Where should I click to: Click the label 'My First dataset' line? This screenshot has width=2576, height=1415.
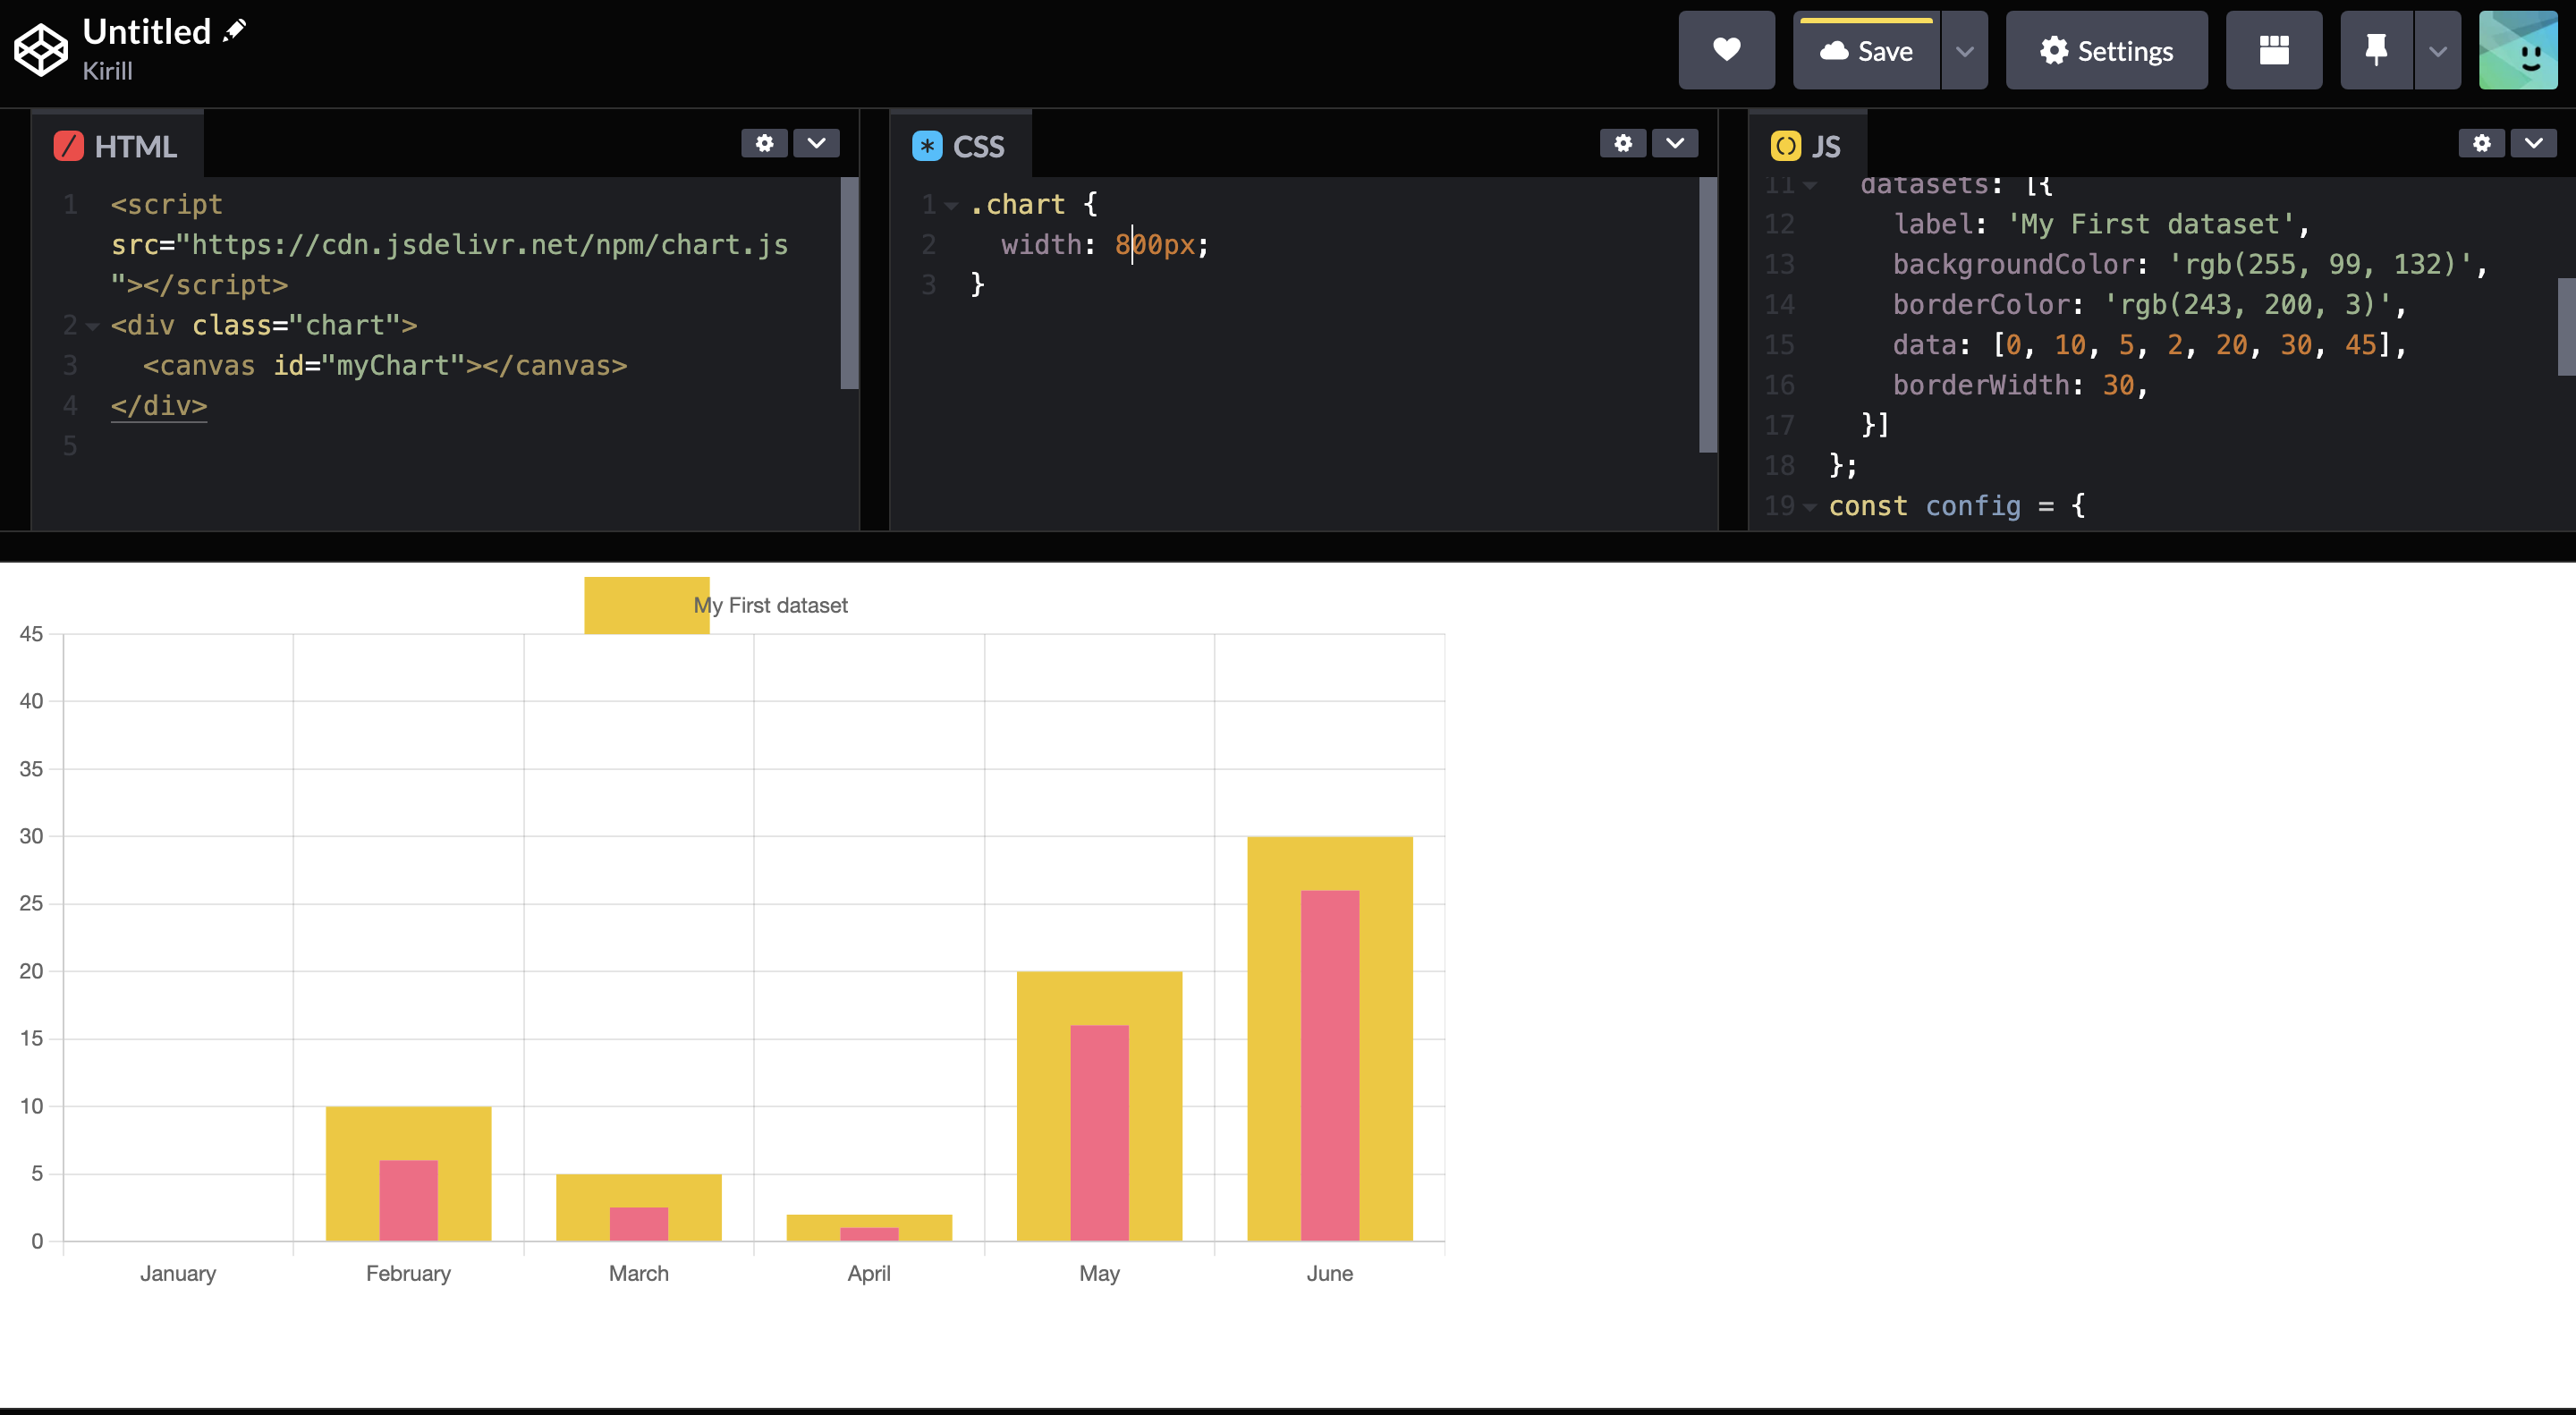click(2101, 224)
